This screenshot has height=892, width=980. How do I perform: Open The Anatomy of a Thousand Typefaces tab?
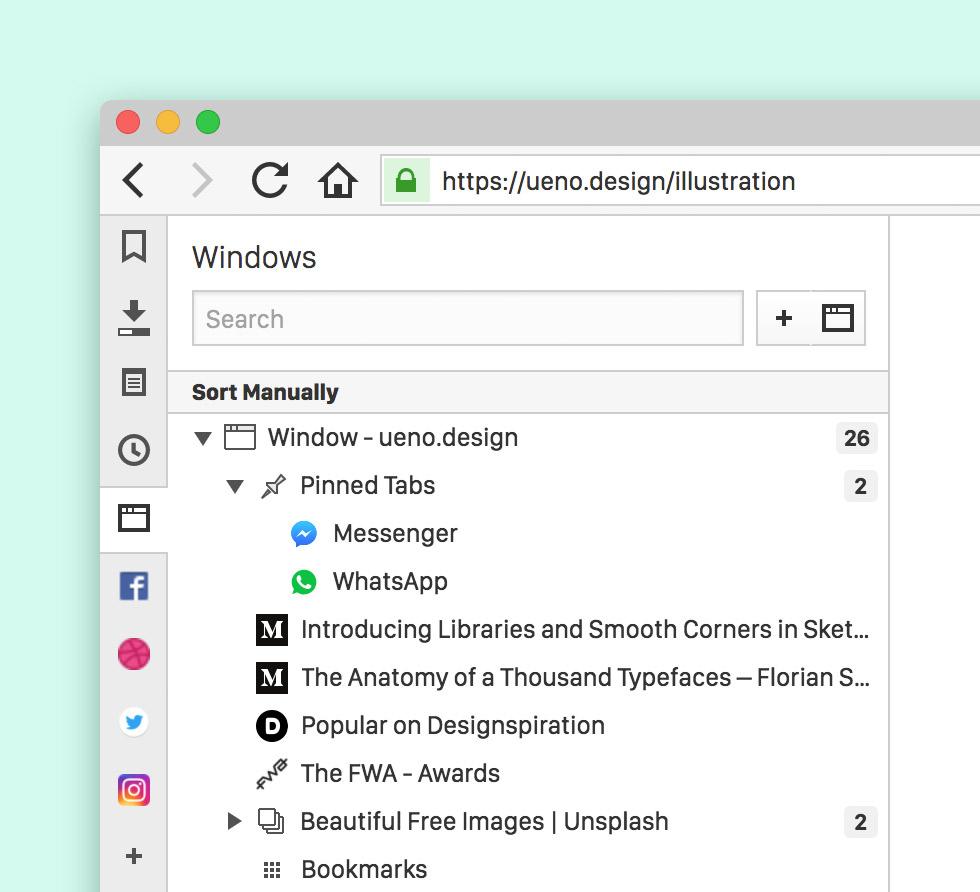528,678
